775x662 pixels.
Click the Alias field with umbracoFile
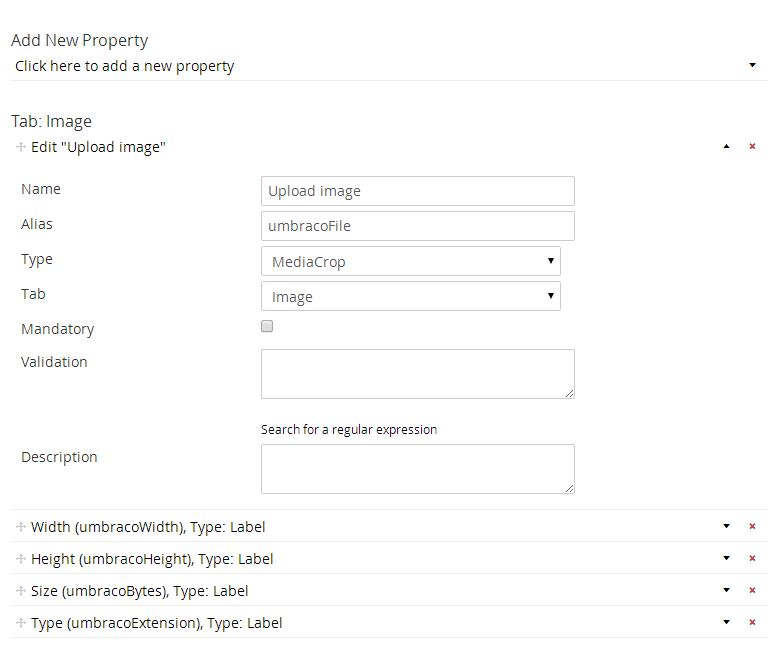417,226
